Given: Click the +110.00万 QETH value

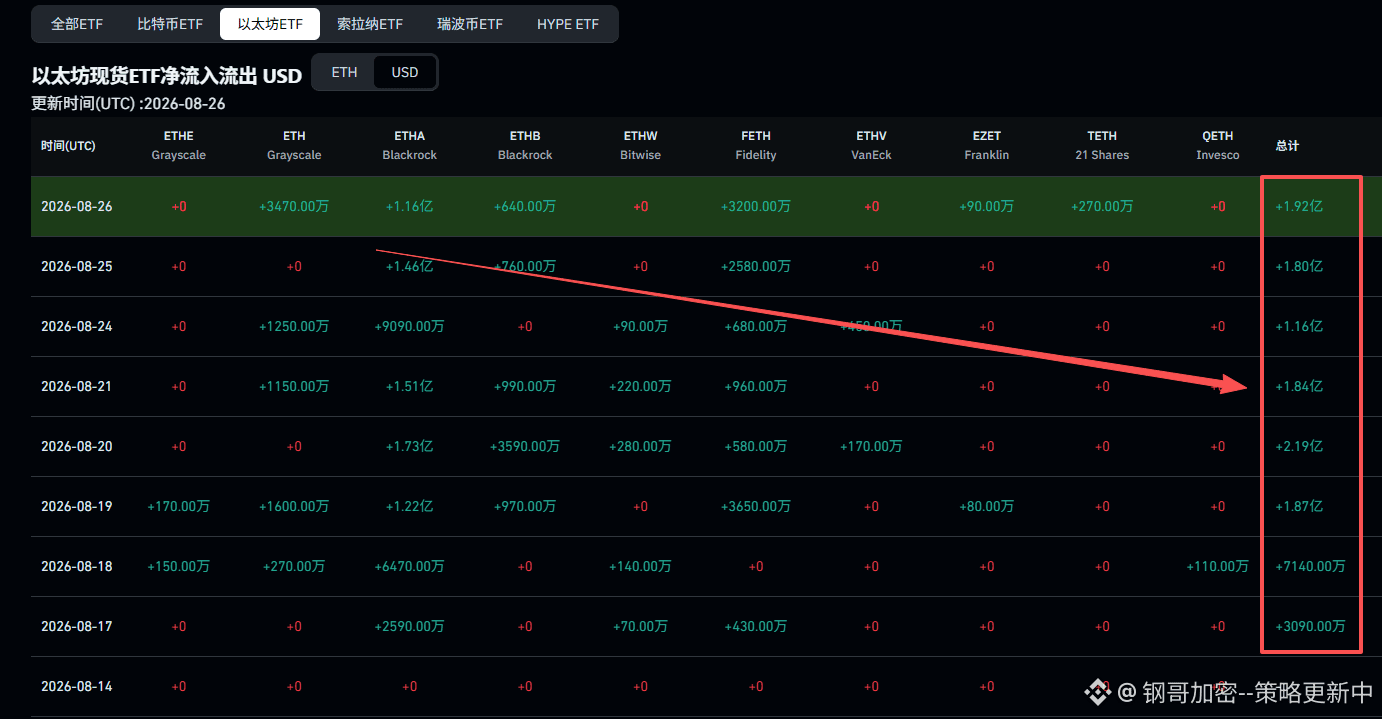Looking at the screenshot, I should point(1218,566).
